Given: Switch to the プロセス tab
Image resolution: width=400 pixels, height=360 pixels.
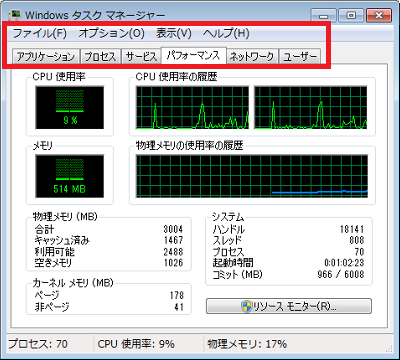Looking at the screenshot, I should (100, 57).
